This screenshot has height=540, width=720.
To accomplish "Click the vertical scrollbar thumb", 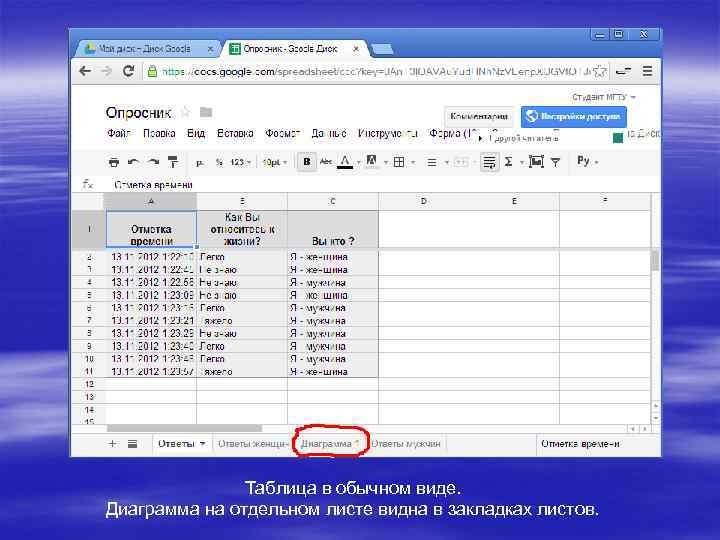I will click(655, 261).
